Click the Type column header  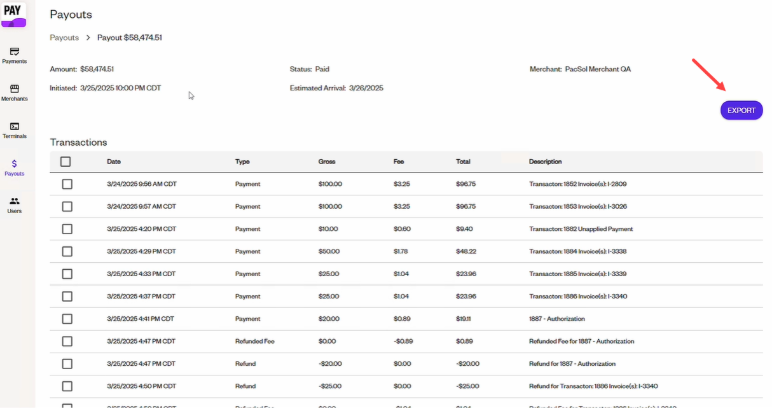pyautogui.click(x=242, y=161)
